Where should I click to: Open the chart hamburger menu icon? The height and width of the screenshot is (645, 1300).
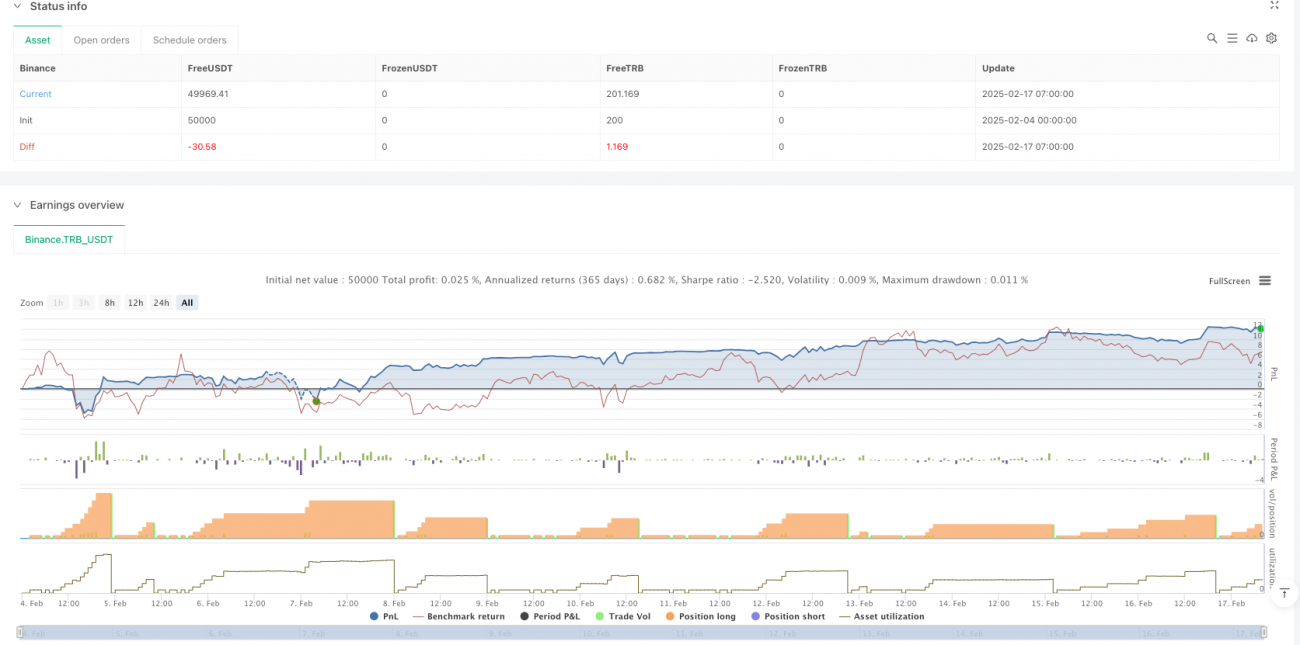coord(1265,281)
